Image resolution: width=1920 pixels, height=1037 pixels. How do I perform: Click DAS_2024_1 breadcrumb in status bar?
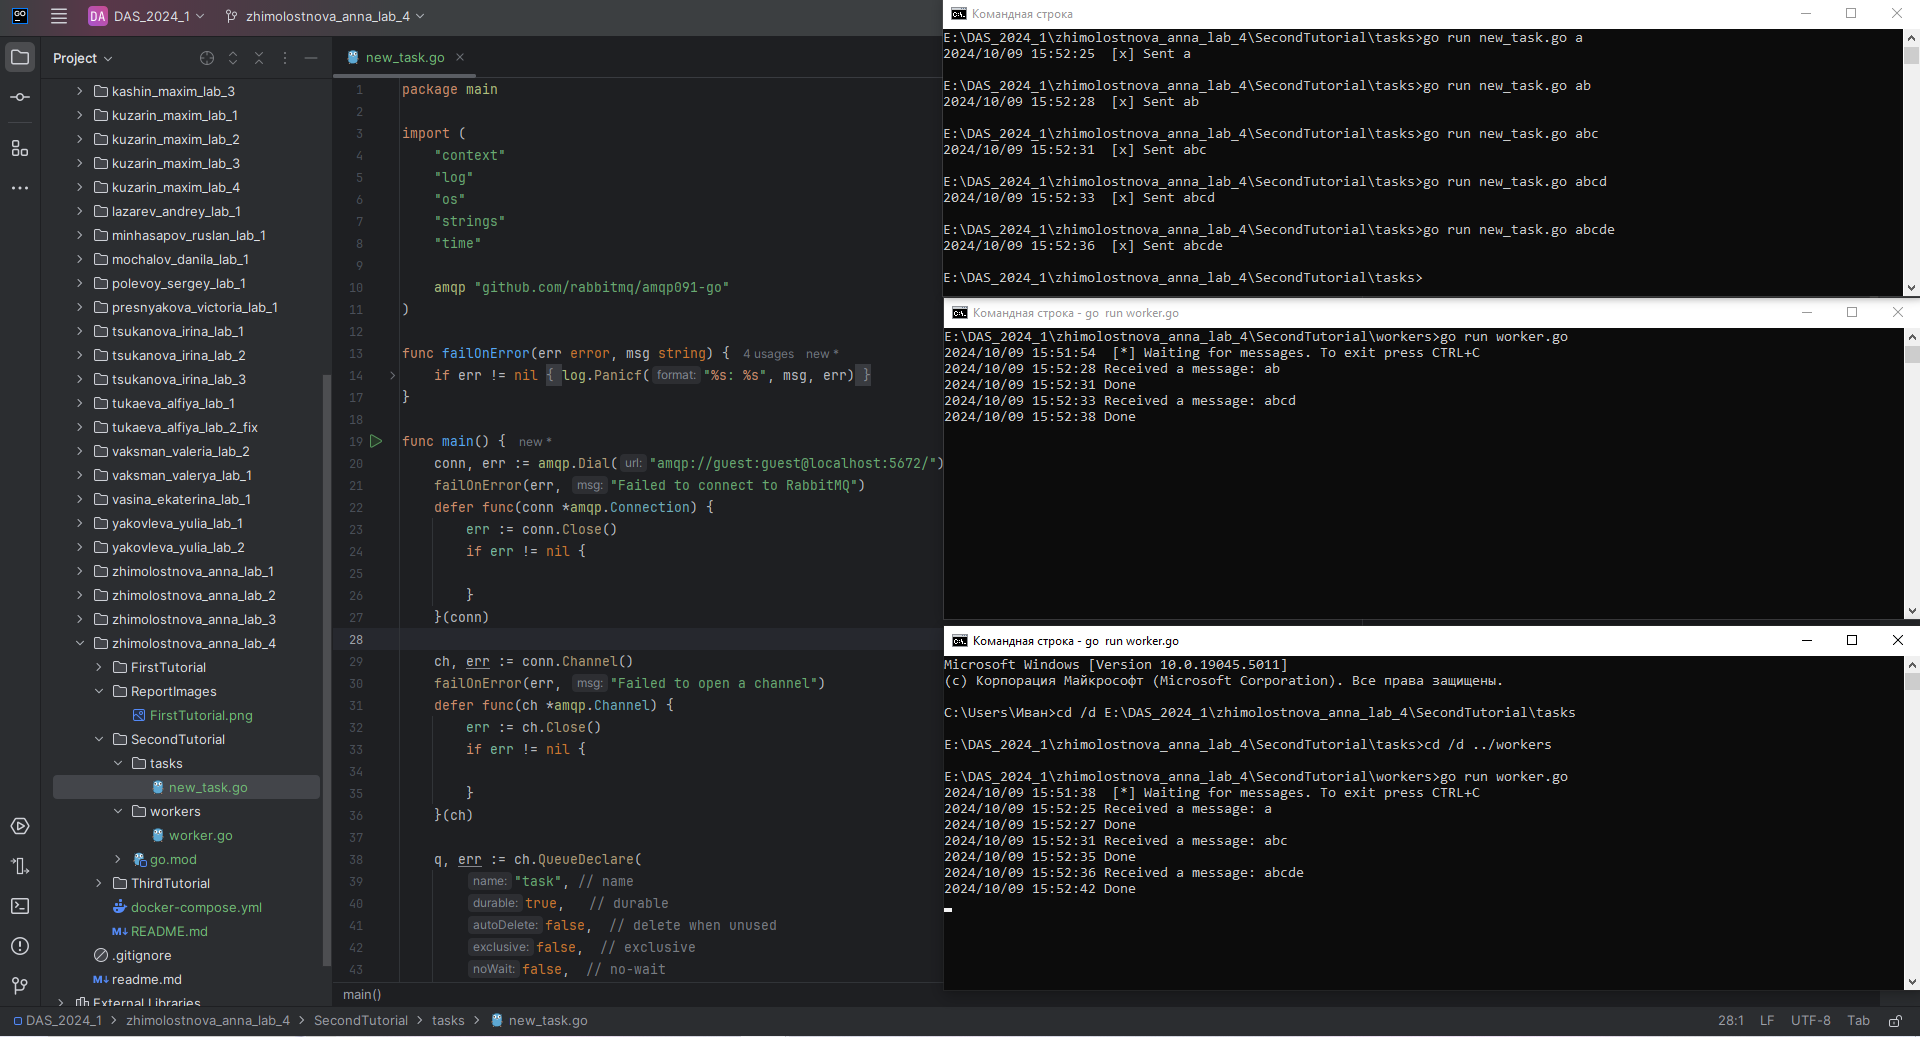pyautogui.click(x=64, y=1021)
